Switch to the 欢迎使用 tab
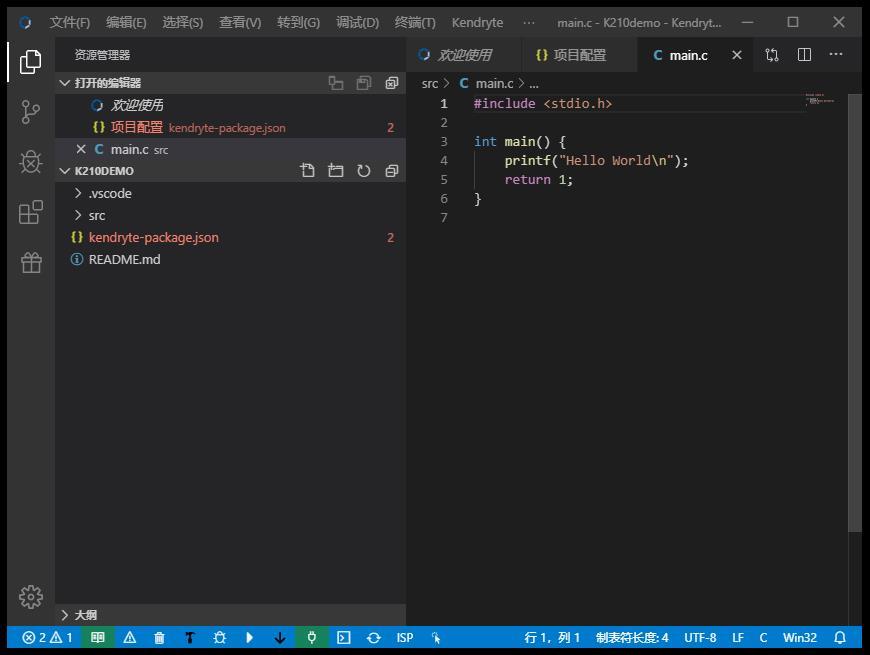The height and width of the screenshot is (655, 870). click(464, 55)
